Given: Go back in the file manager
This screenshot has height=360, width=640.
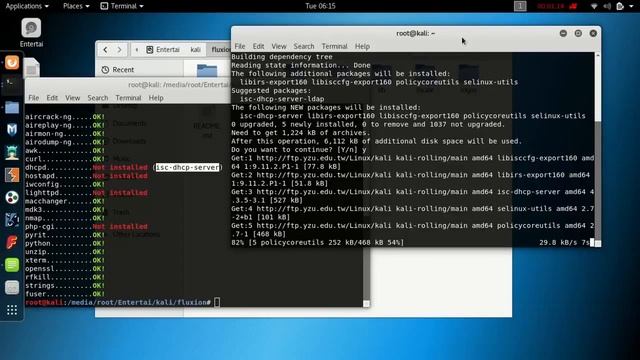Looking at the screenshot, I should (x=105, y=50).
